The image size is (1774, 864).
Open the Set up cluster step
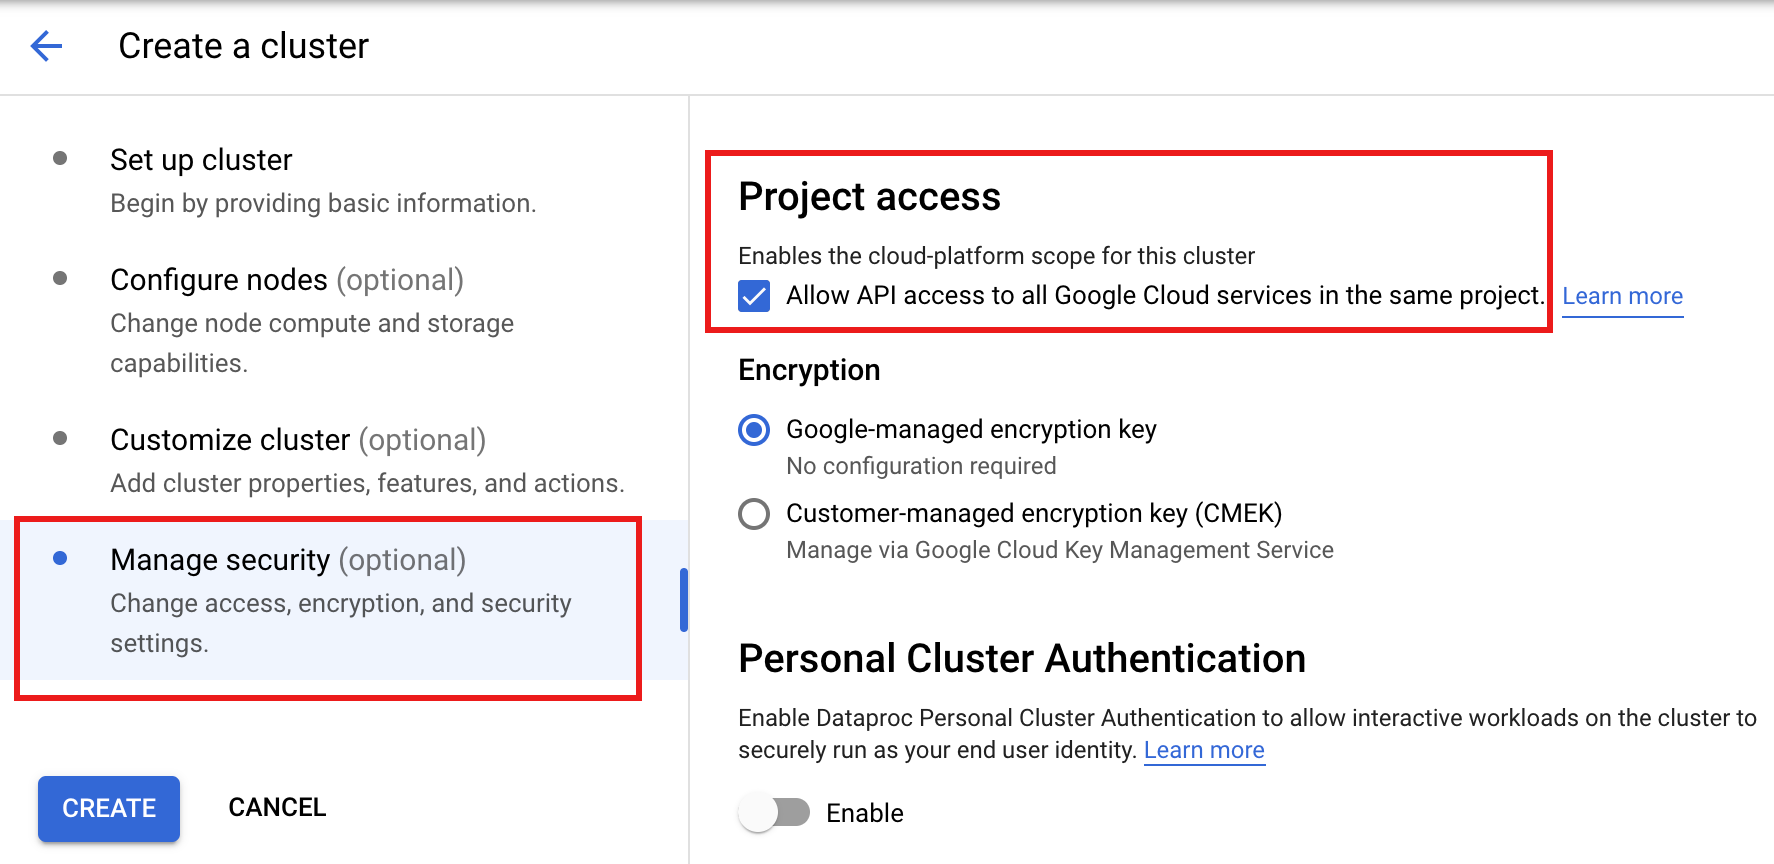pos(201,160)
